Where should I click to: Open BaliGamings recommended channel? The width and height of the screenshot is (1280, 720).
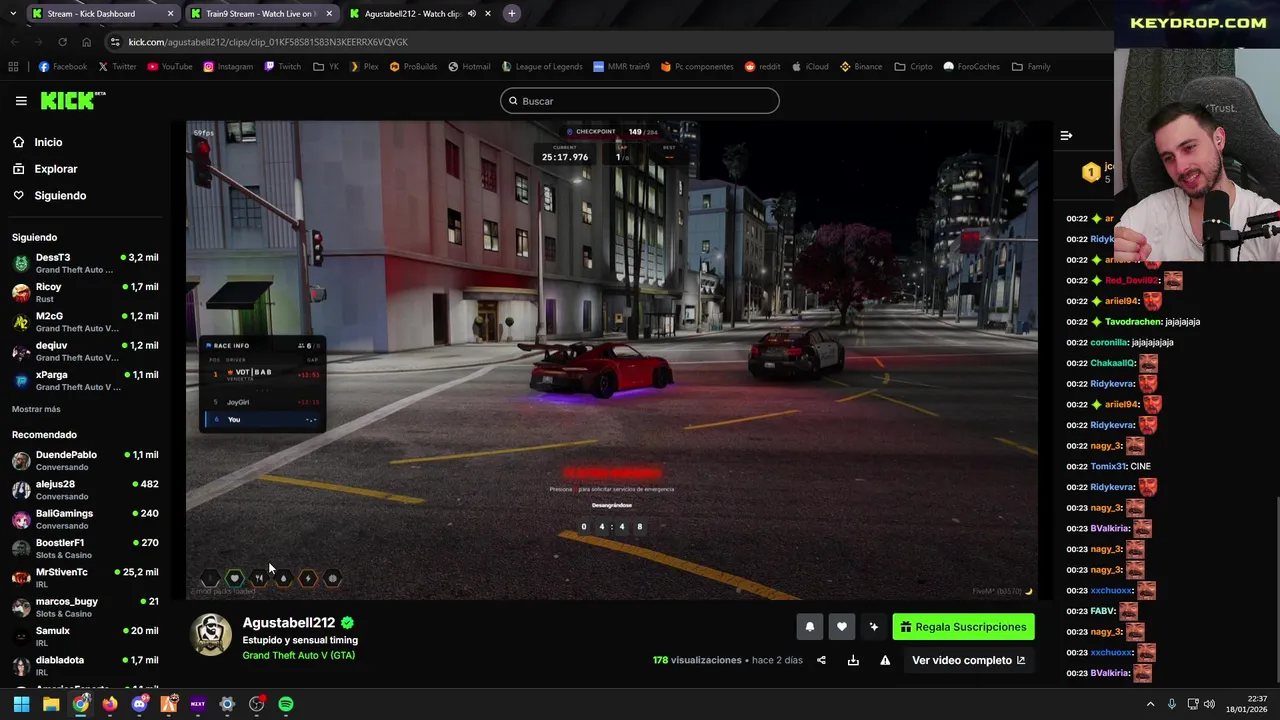point(85,519)
